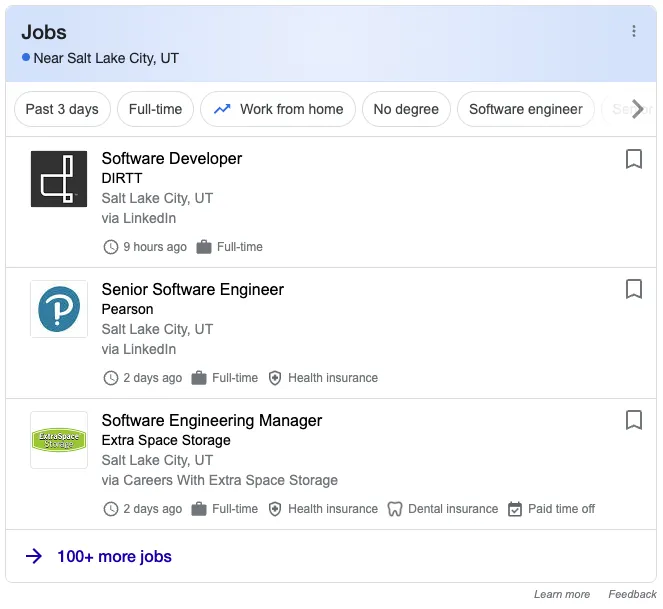This screenshot has width=663, height=609.
Task: Click the DIRTT company name
Action: click(x=122, y=178)
